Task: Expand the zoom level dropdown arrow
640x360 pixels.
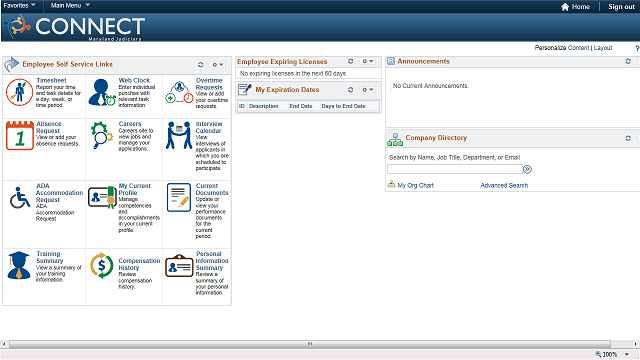Action: 627,354
